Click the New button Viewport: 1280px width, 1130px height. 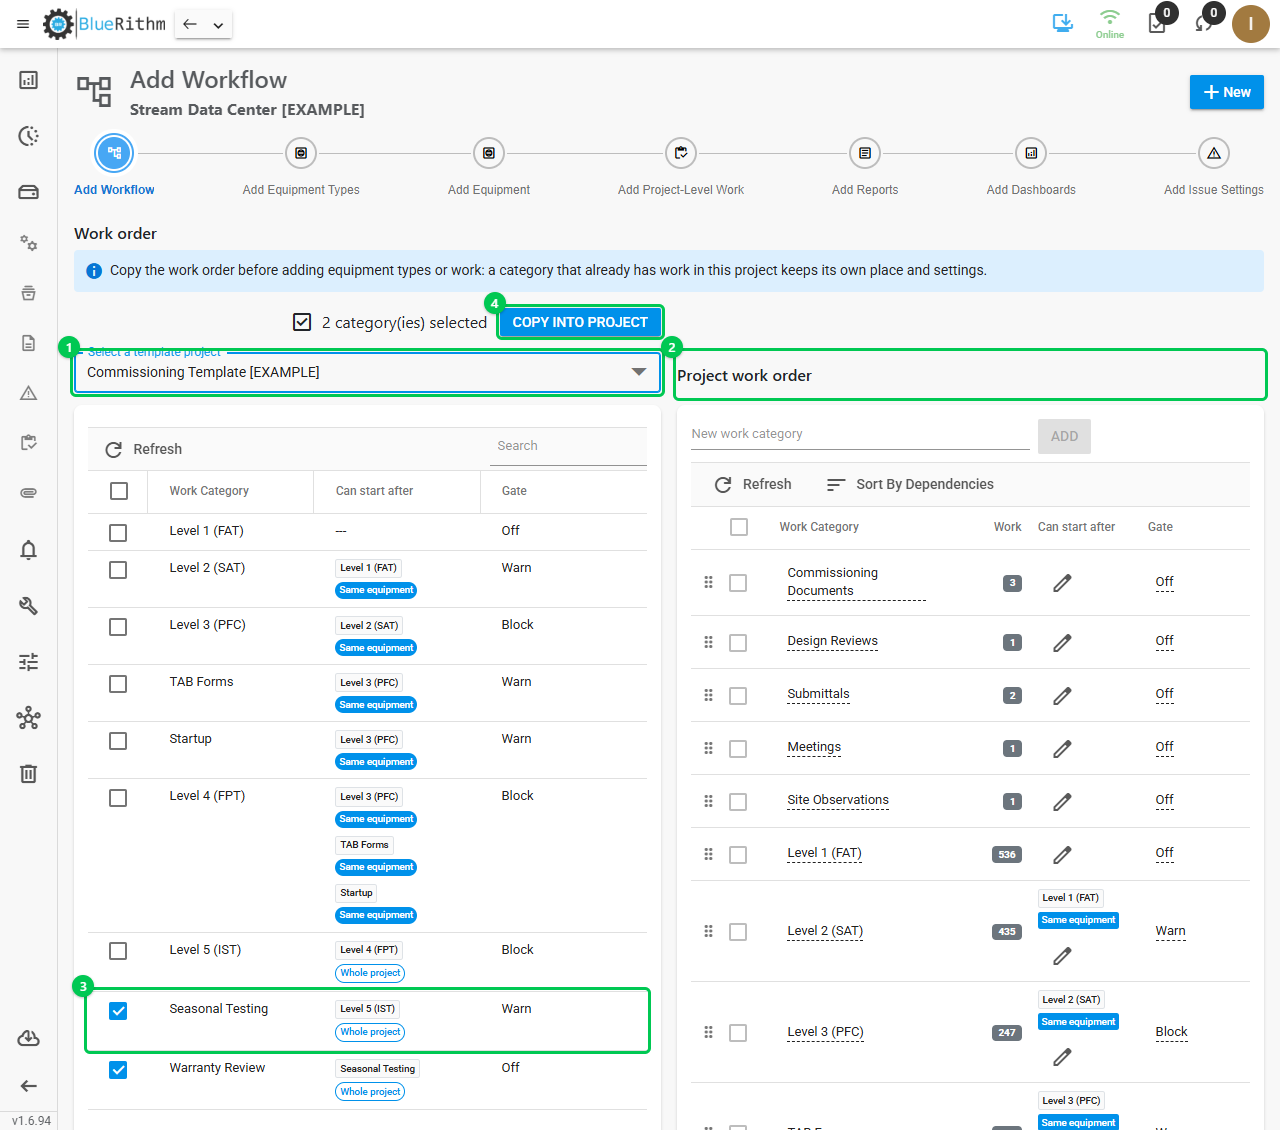click(x=1227, y=92)
